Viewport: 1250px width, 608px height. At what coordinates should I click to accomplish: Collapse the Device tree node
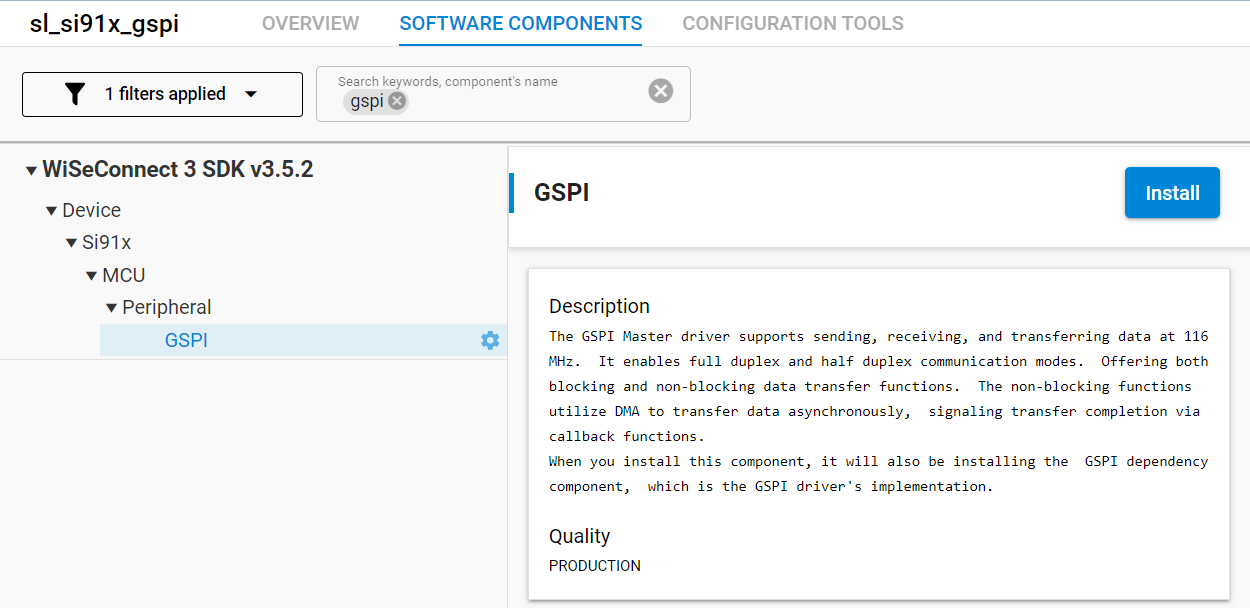click(x=50, y=210)
